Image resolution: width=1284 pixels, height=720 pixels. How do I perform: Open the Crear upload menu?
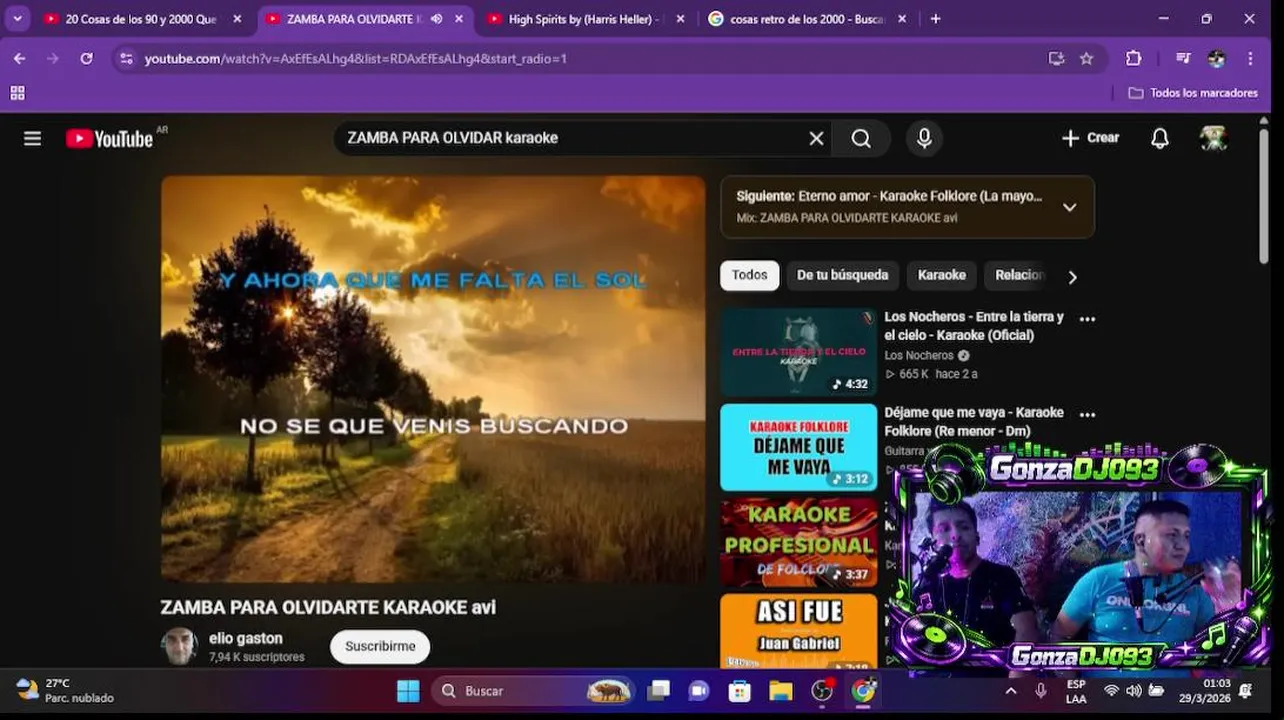pos(1091,138)
